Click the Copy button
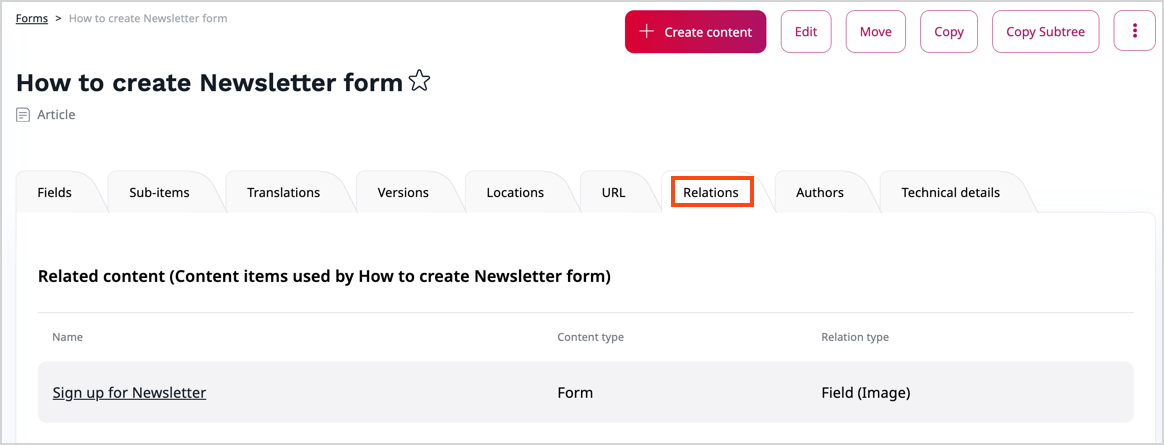The height and width of the screenshot is (445, 1164). click(x=948, y=31)
